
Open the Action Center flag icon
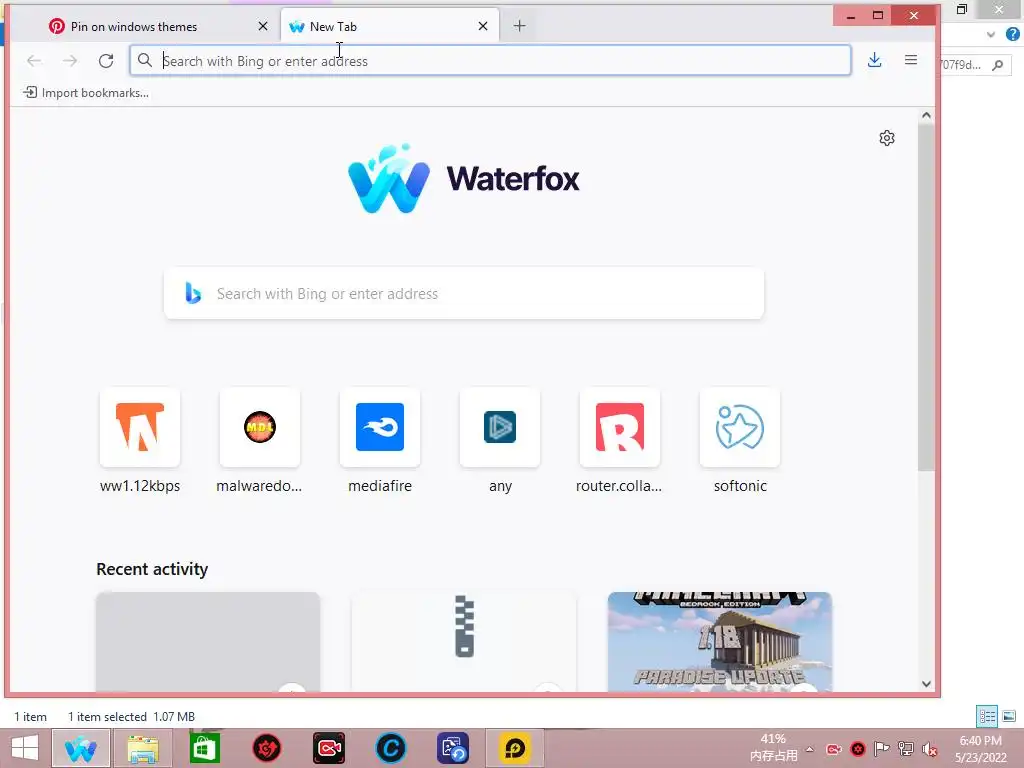coord(881,749)
